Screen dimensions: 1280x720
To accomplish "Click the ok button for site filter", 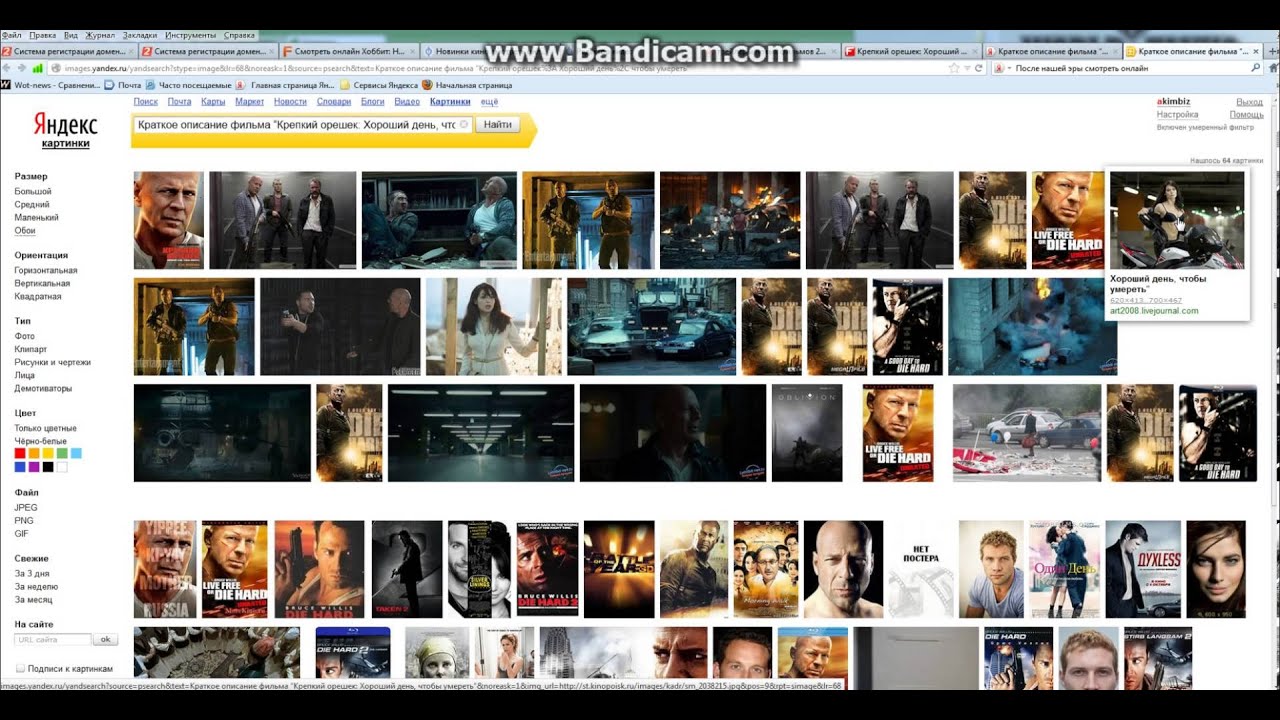I will pos(105,639).
